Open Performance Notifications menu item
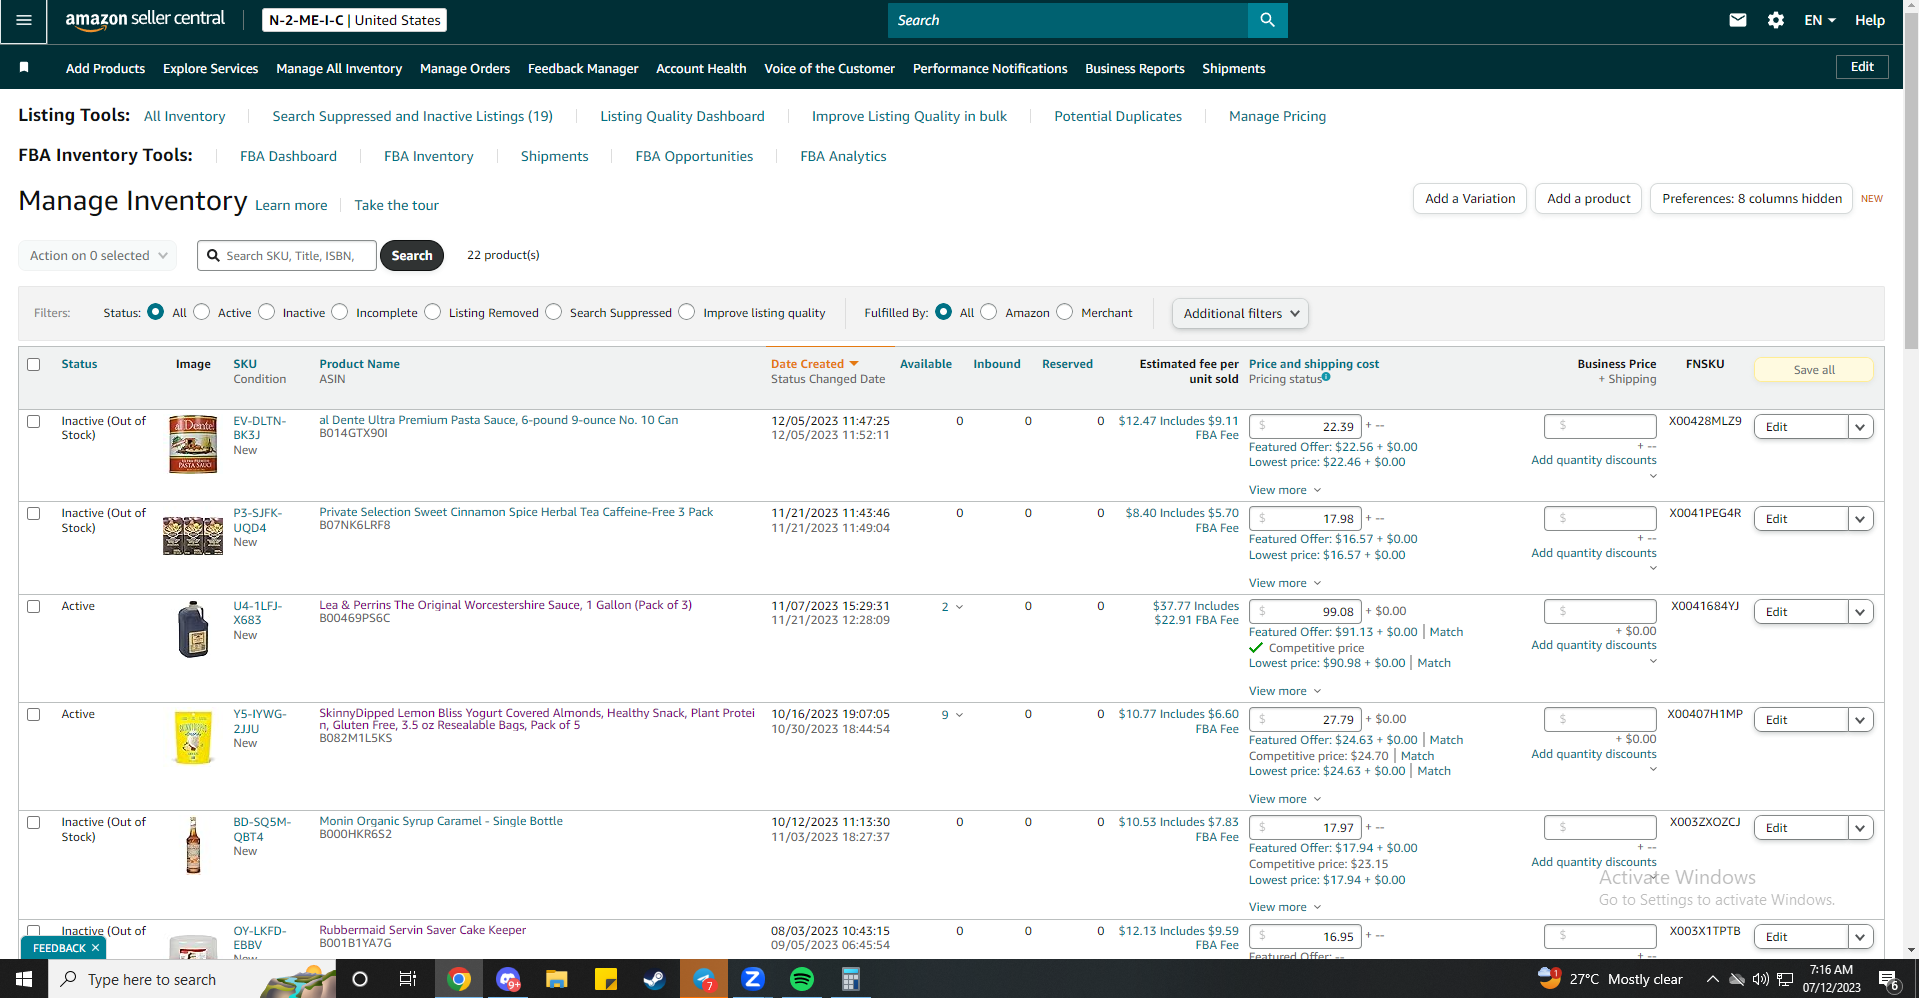 click(990, 68)
